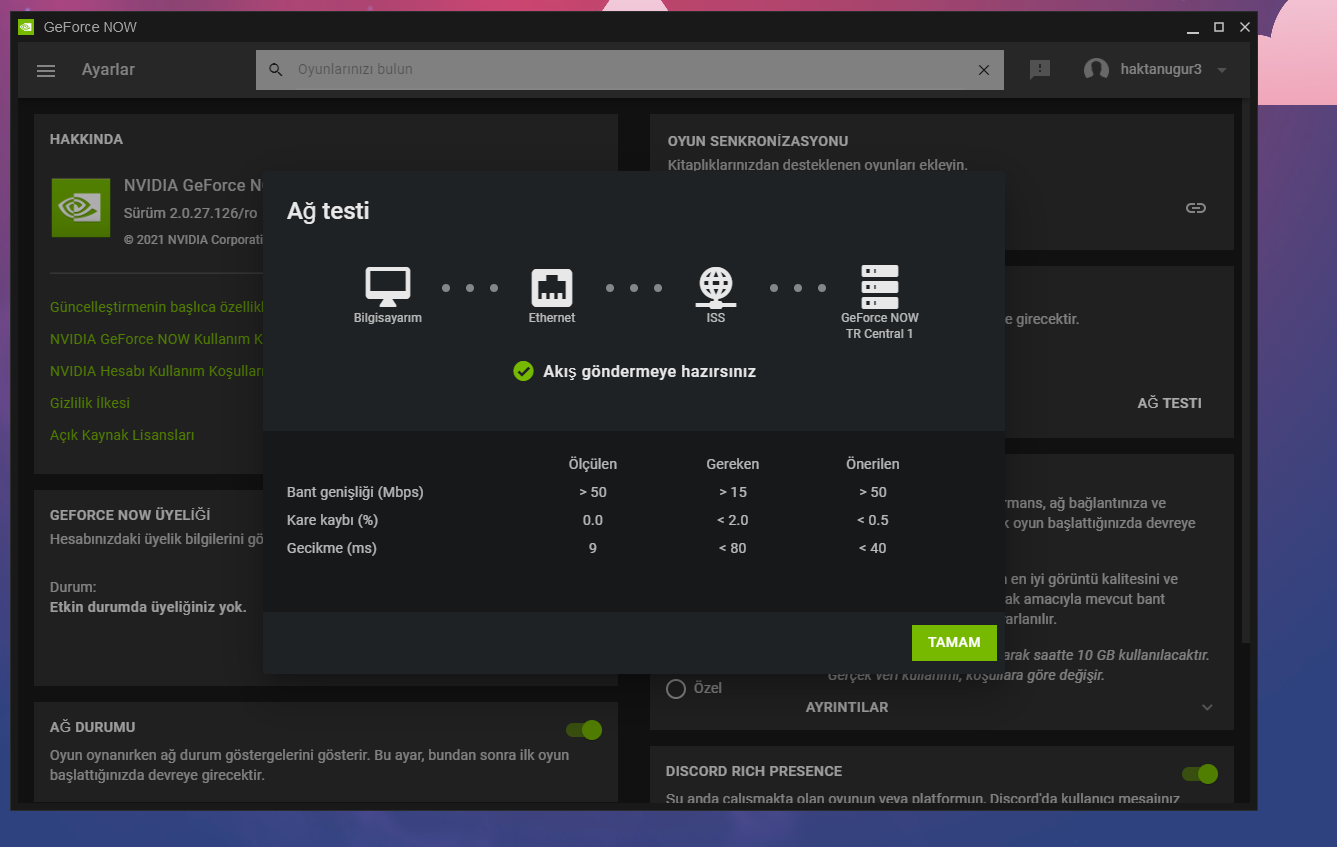This screenshot has height=847, width=1337.
Task: Expand the Ayrıntılar details chevron
Action: click(1207, 707)
